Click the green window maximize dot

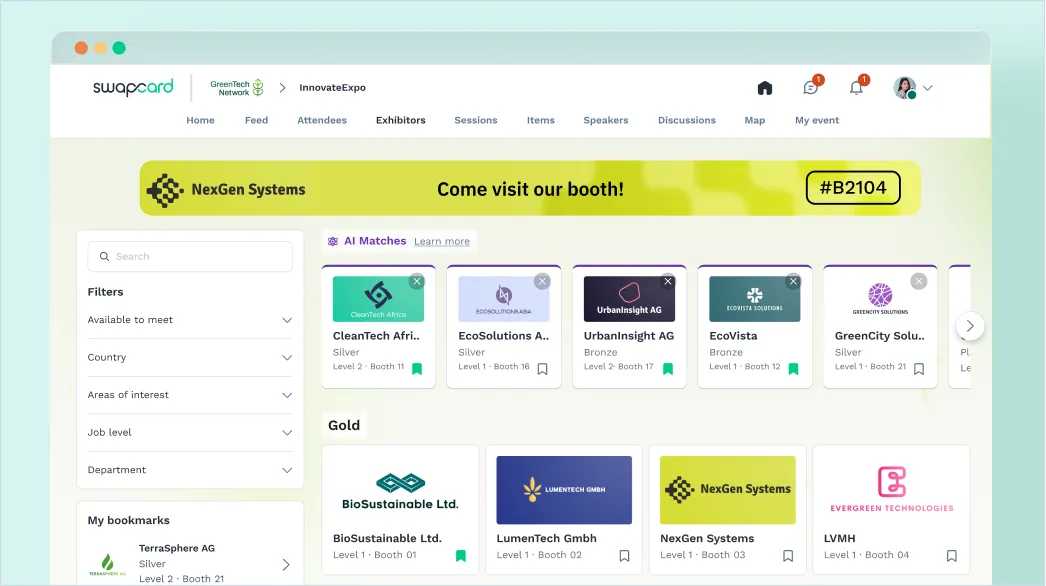pyautogui.click(x=119, y=48)
